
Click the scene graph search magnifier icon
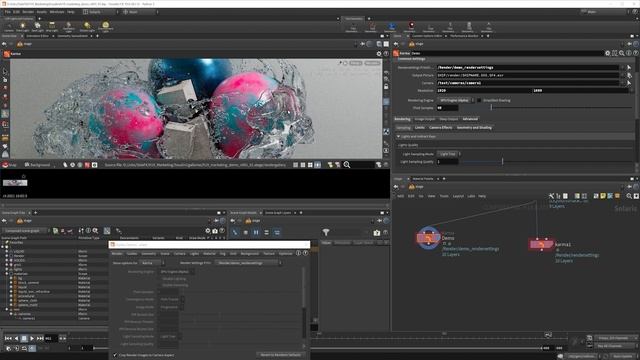(x=95, y=231)
